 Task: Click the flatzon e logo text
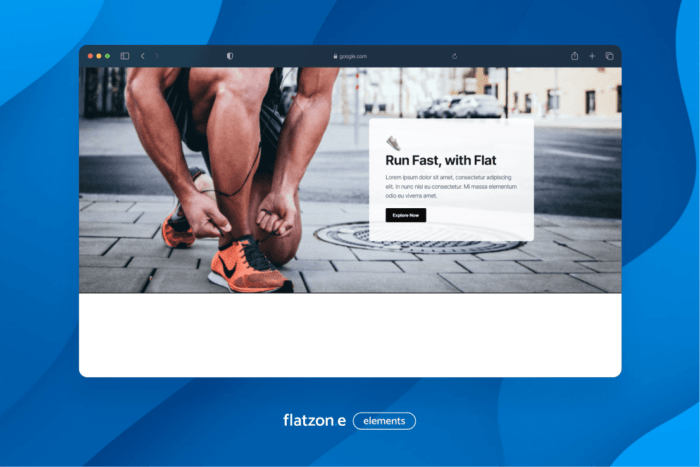[314, 421]
